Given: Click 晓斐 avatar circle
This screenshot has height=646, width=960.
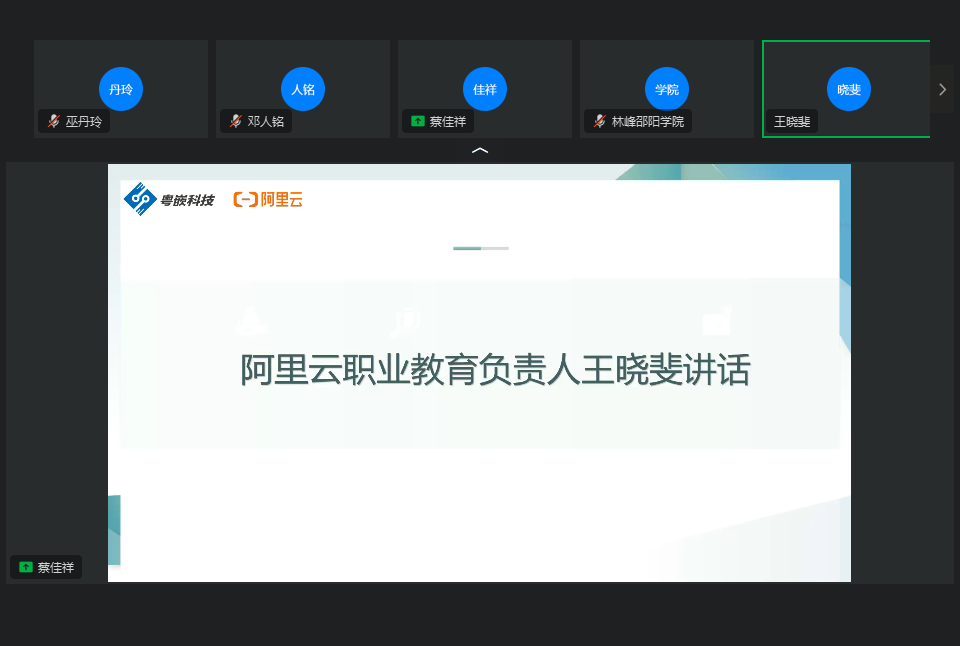Looking at the screenshot, I should 849,89.
